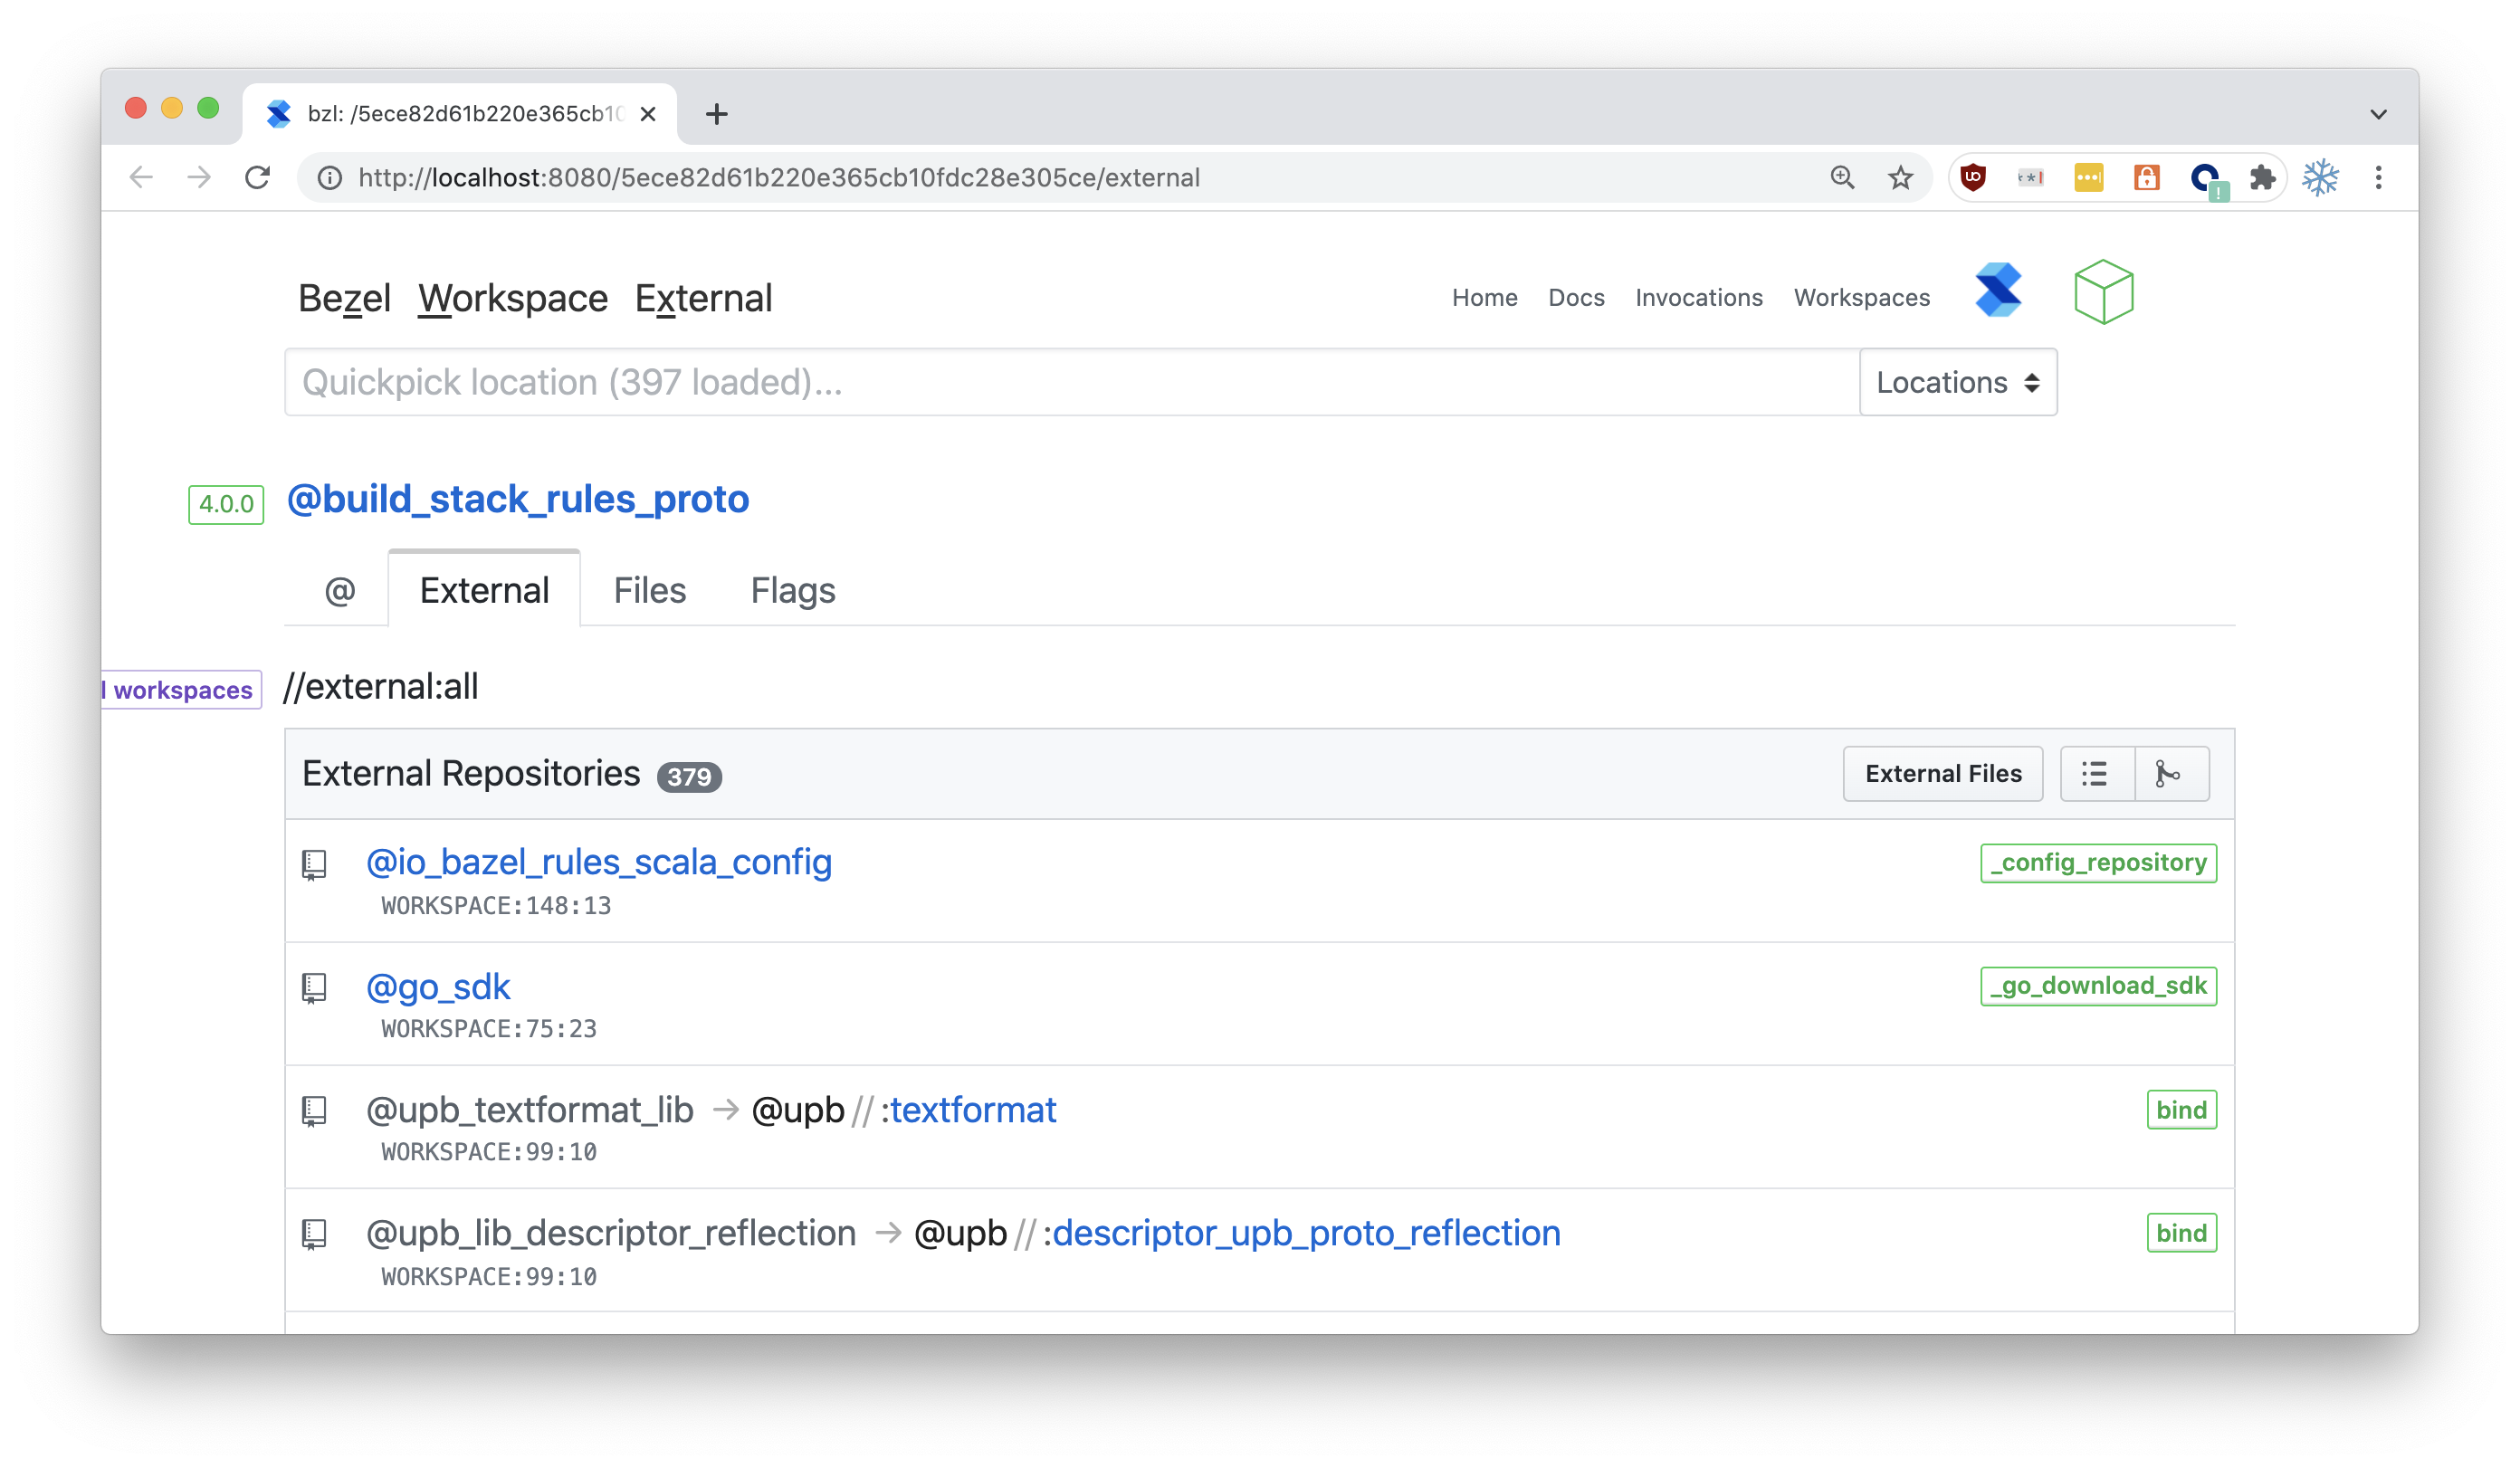
Task: Switch to list view of repositories
Action: pos(2096,773)
